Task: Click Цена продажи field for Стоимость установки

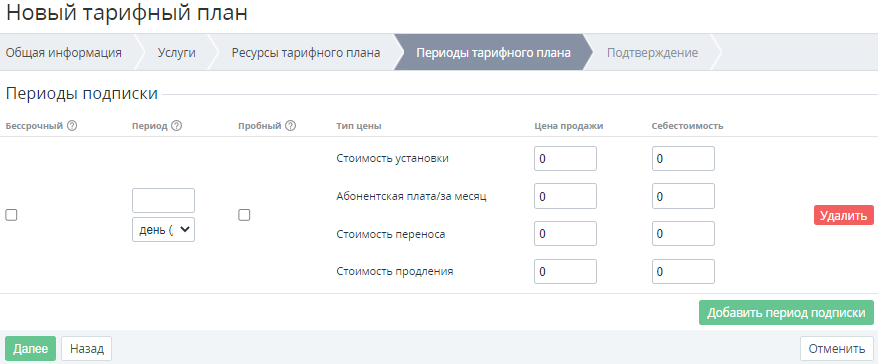Action: [x=566, y=158]
